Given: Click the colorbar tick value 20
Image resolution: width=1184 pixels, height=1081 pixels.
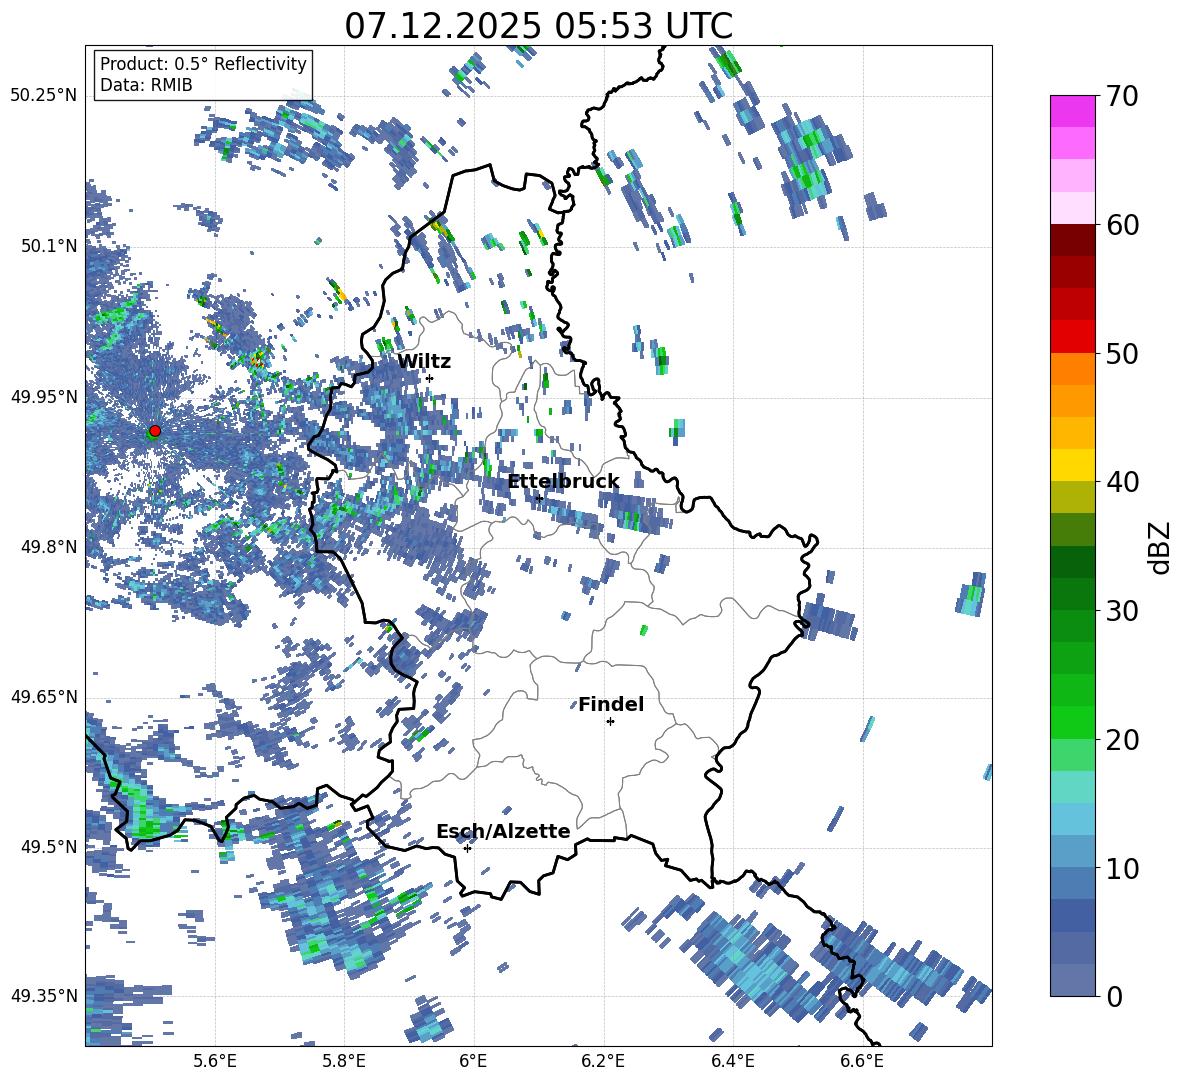Looking at the screenshot, I should [x=1122, y=739].
